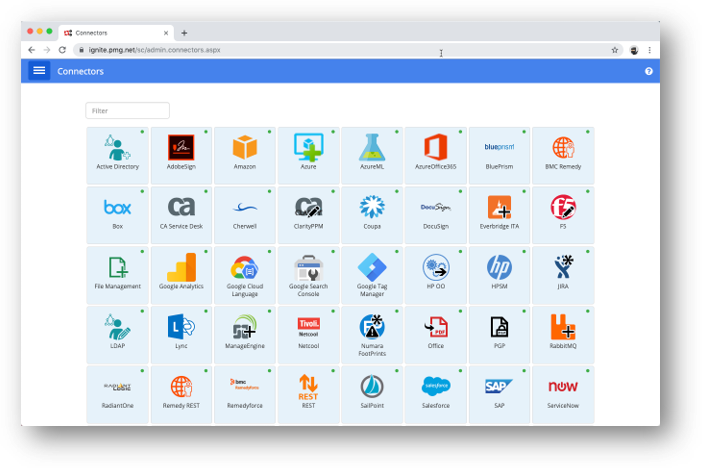Bookmark this page with the star
Image resolution: width=702 pixels, height=468 pixels.
click(x=615, y=50)
